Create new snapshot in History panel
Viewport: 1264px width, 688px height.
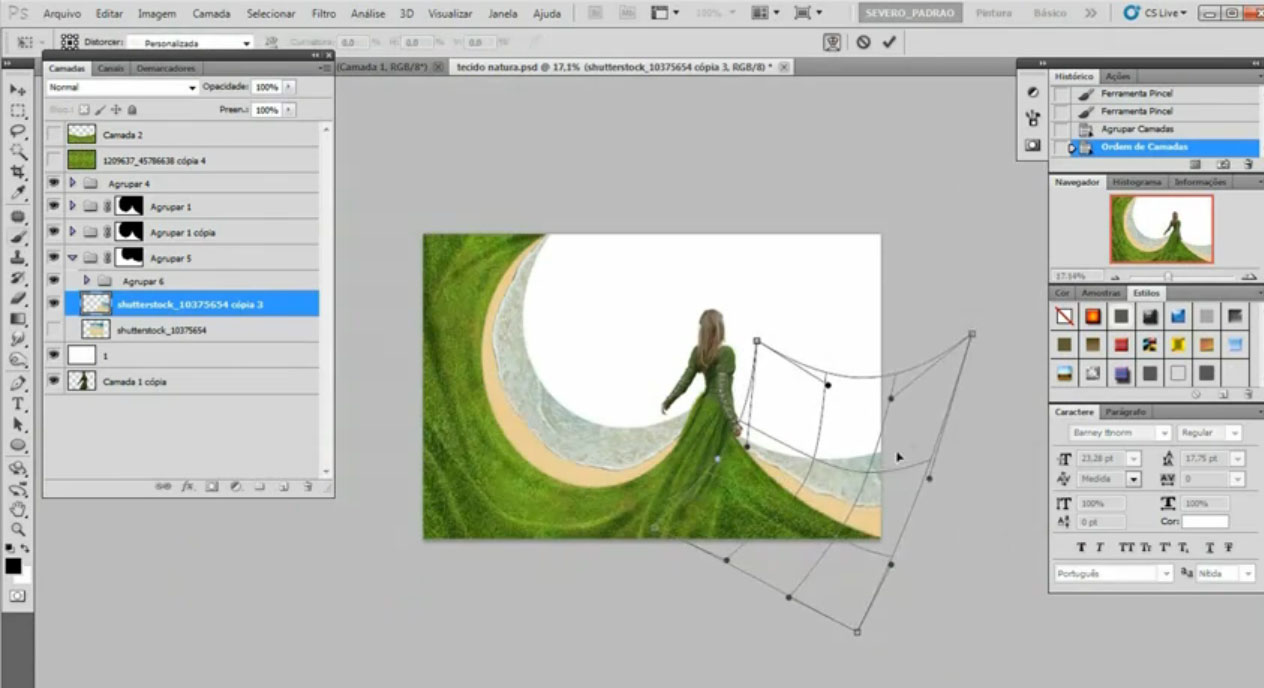click(x=1223, y=164)
